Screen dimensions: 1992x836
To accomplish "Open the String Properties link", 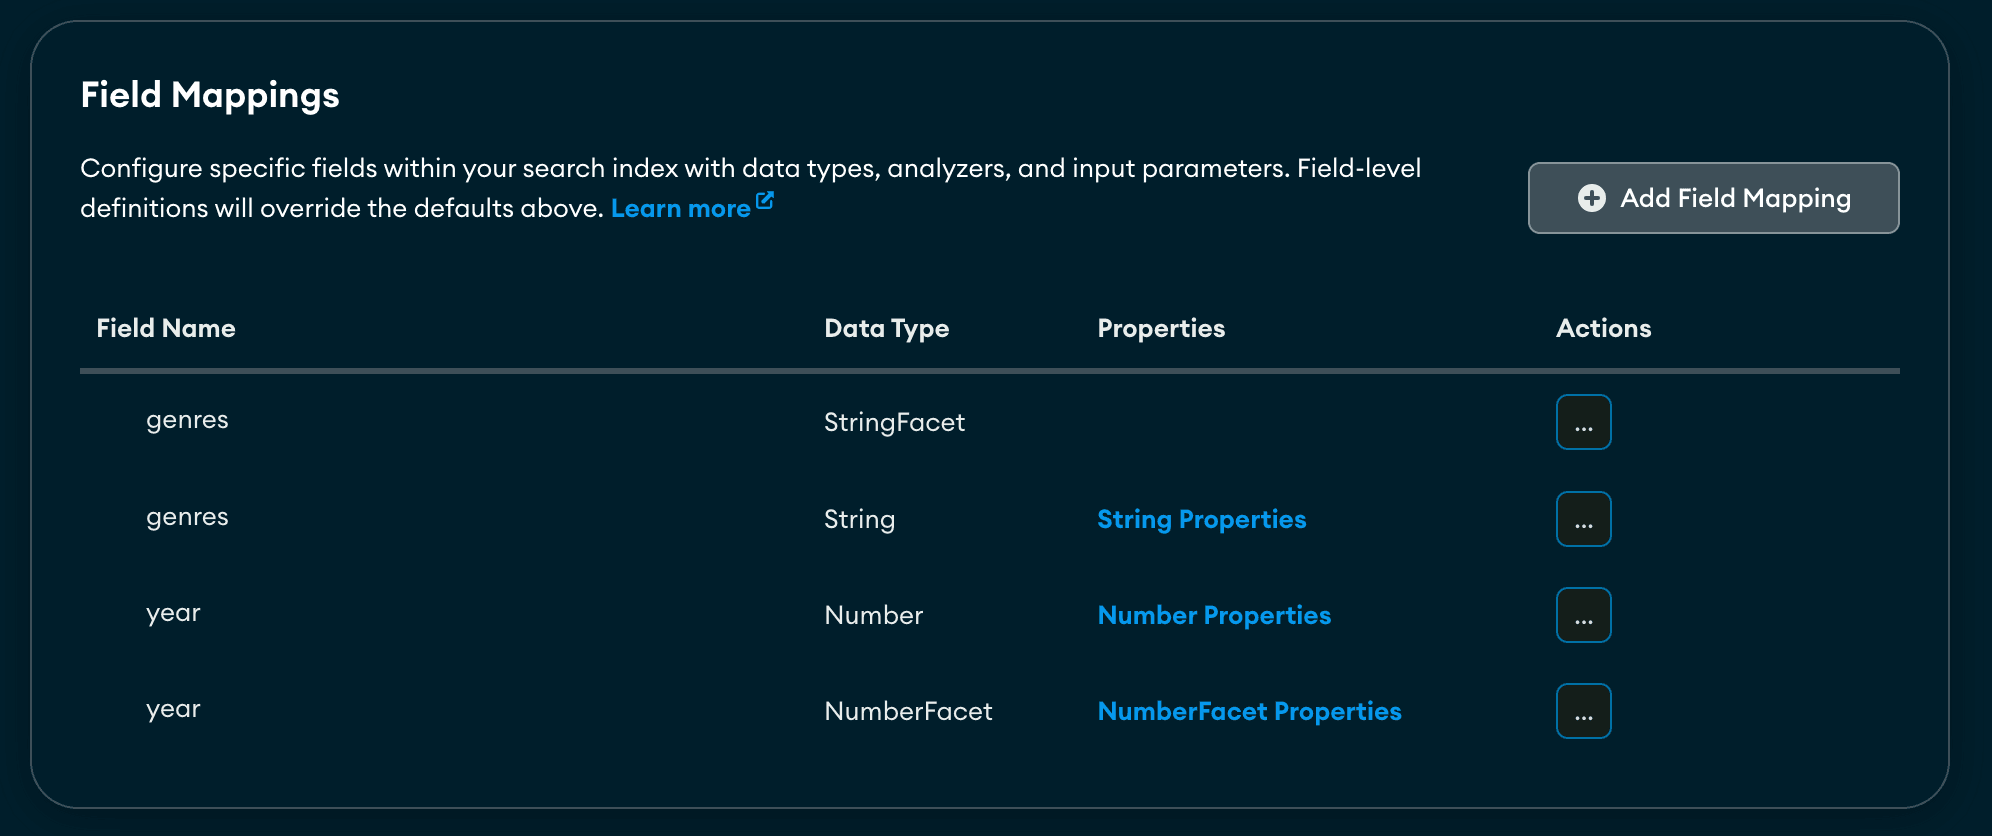I will tap(1201, 519).
